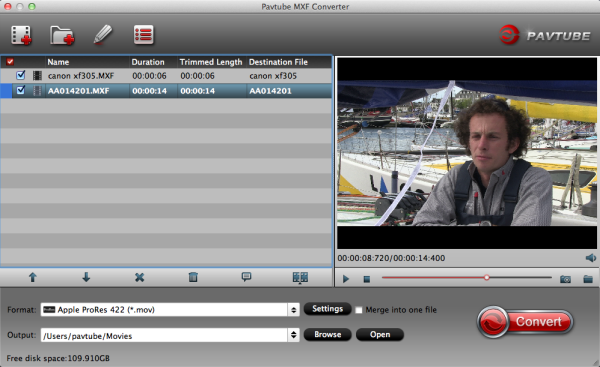
Task: Click the Add from Folder icon
Action: 62,35
